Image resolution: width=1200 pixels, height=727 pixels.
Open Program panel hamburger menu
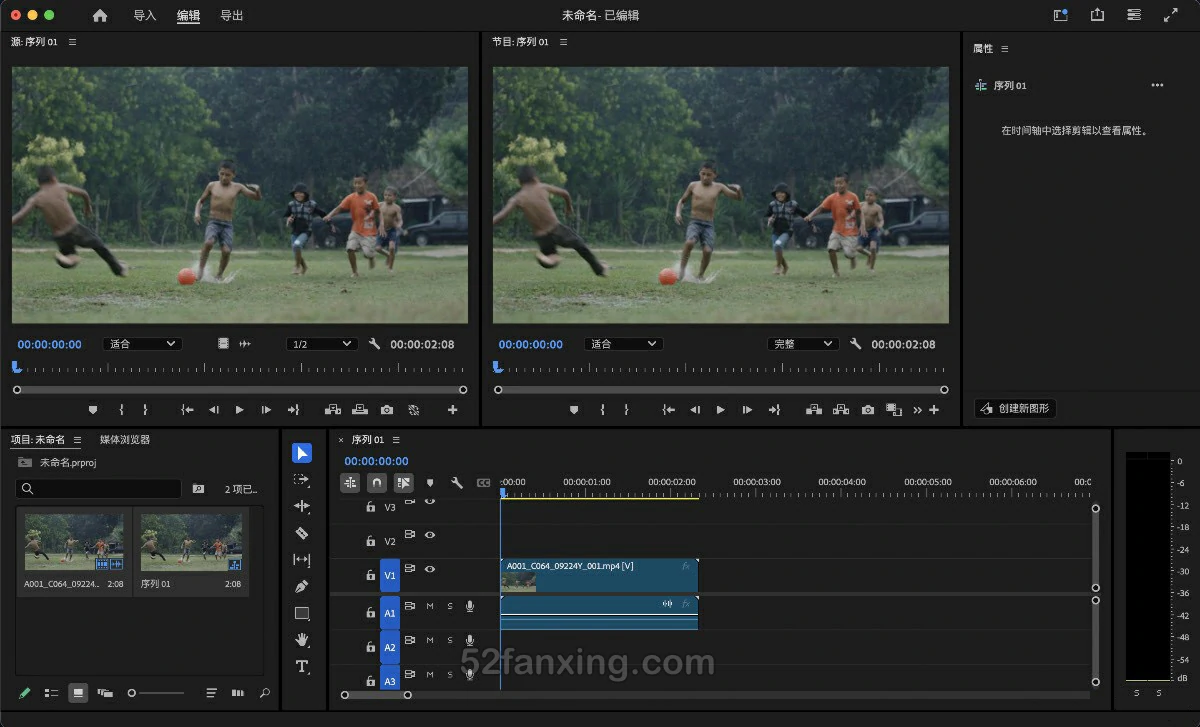coord(563,42)
